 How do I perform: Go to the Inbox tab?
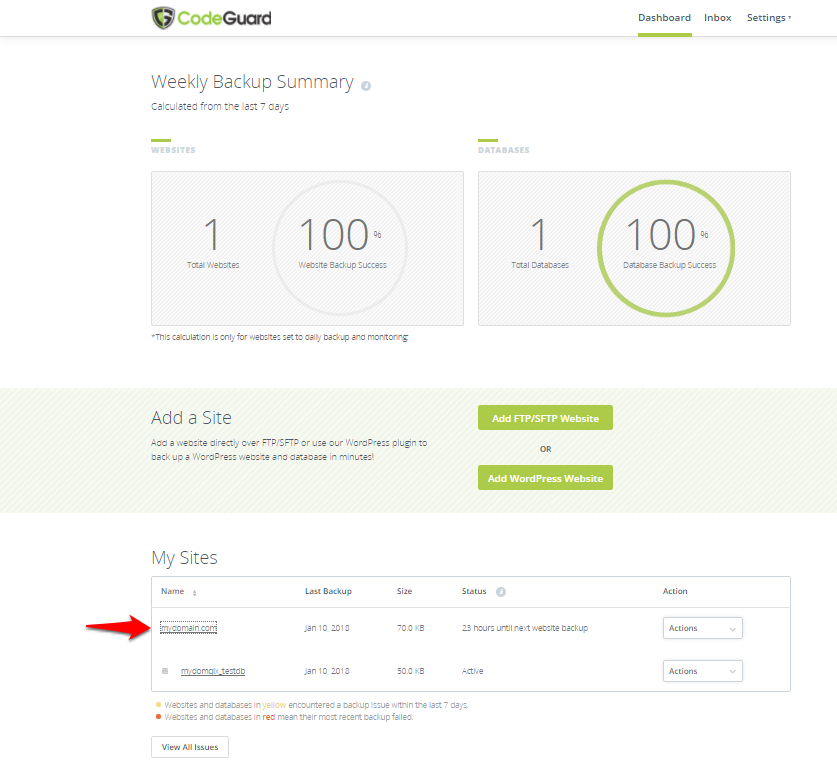(717, 18)
